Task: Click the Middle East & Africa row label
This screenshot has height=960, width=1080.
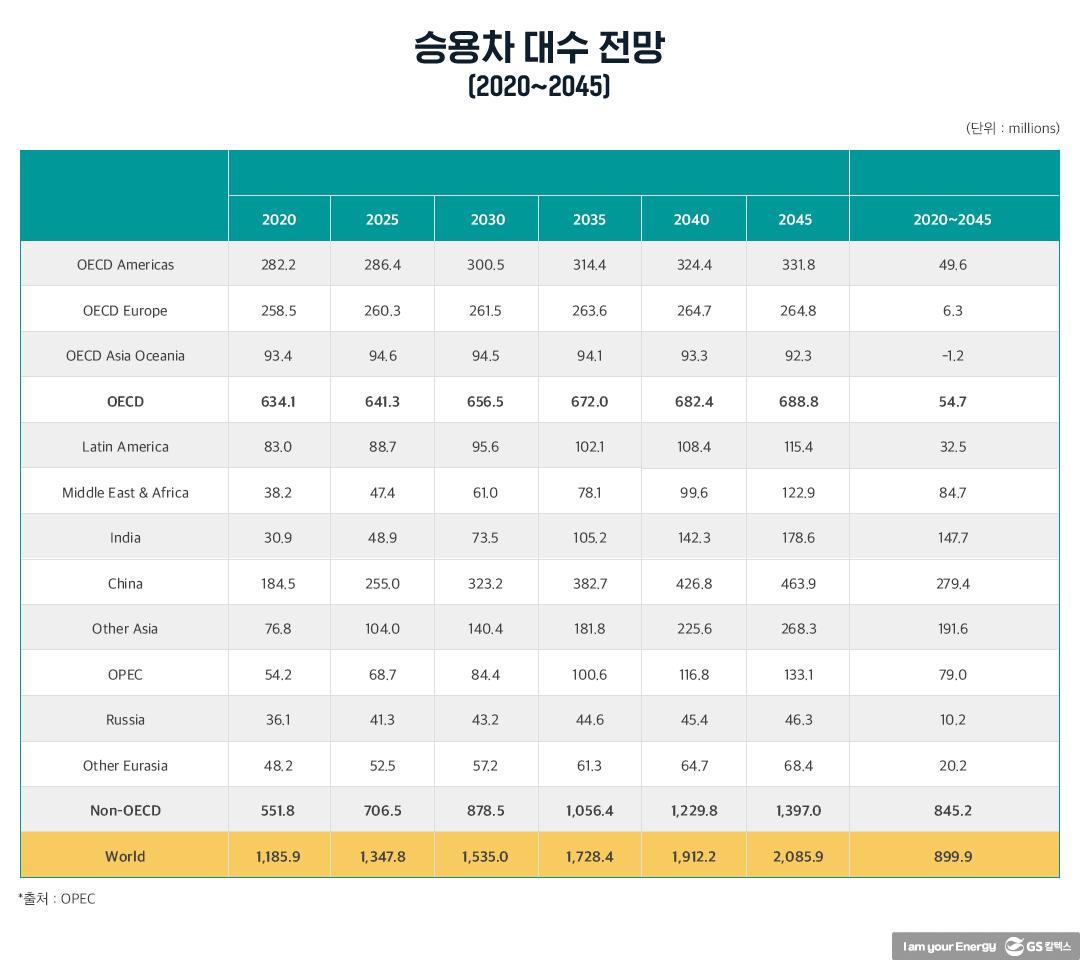Action: (125, 492)
